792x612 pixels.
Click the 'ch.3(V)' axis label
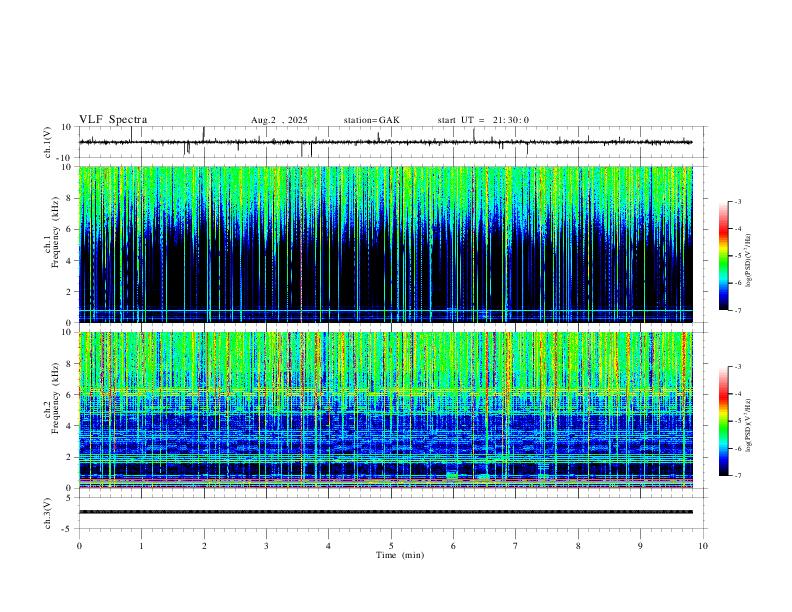(48, 513)
